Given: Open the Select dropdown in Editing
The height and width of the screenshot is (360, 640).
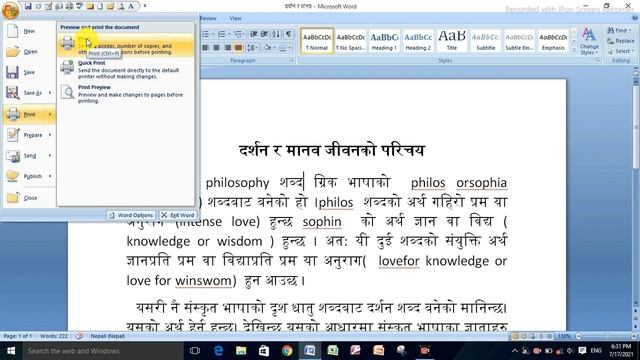Looking at the screenshot, I should tap(620, 51).
